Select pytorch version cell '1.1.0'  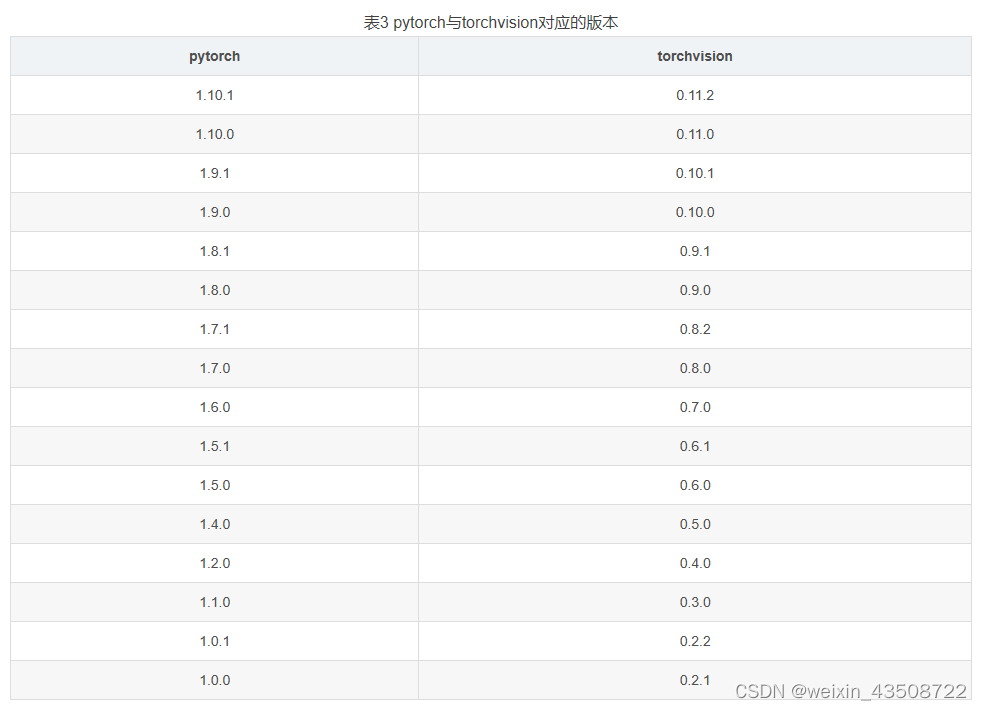click(215, 602)
